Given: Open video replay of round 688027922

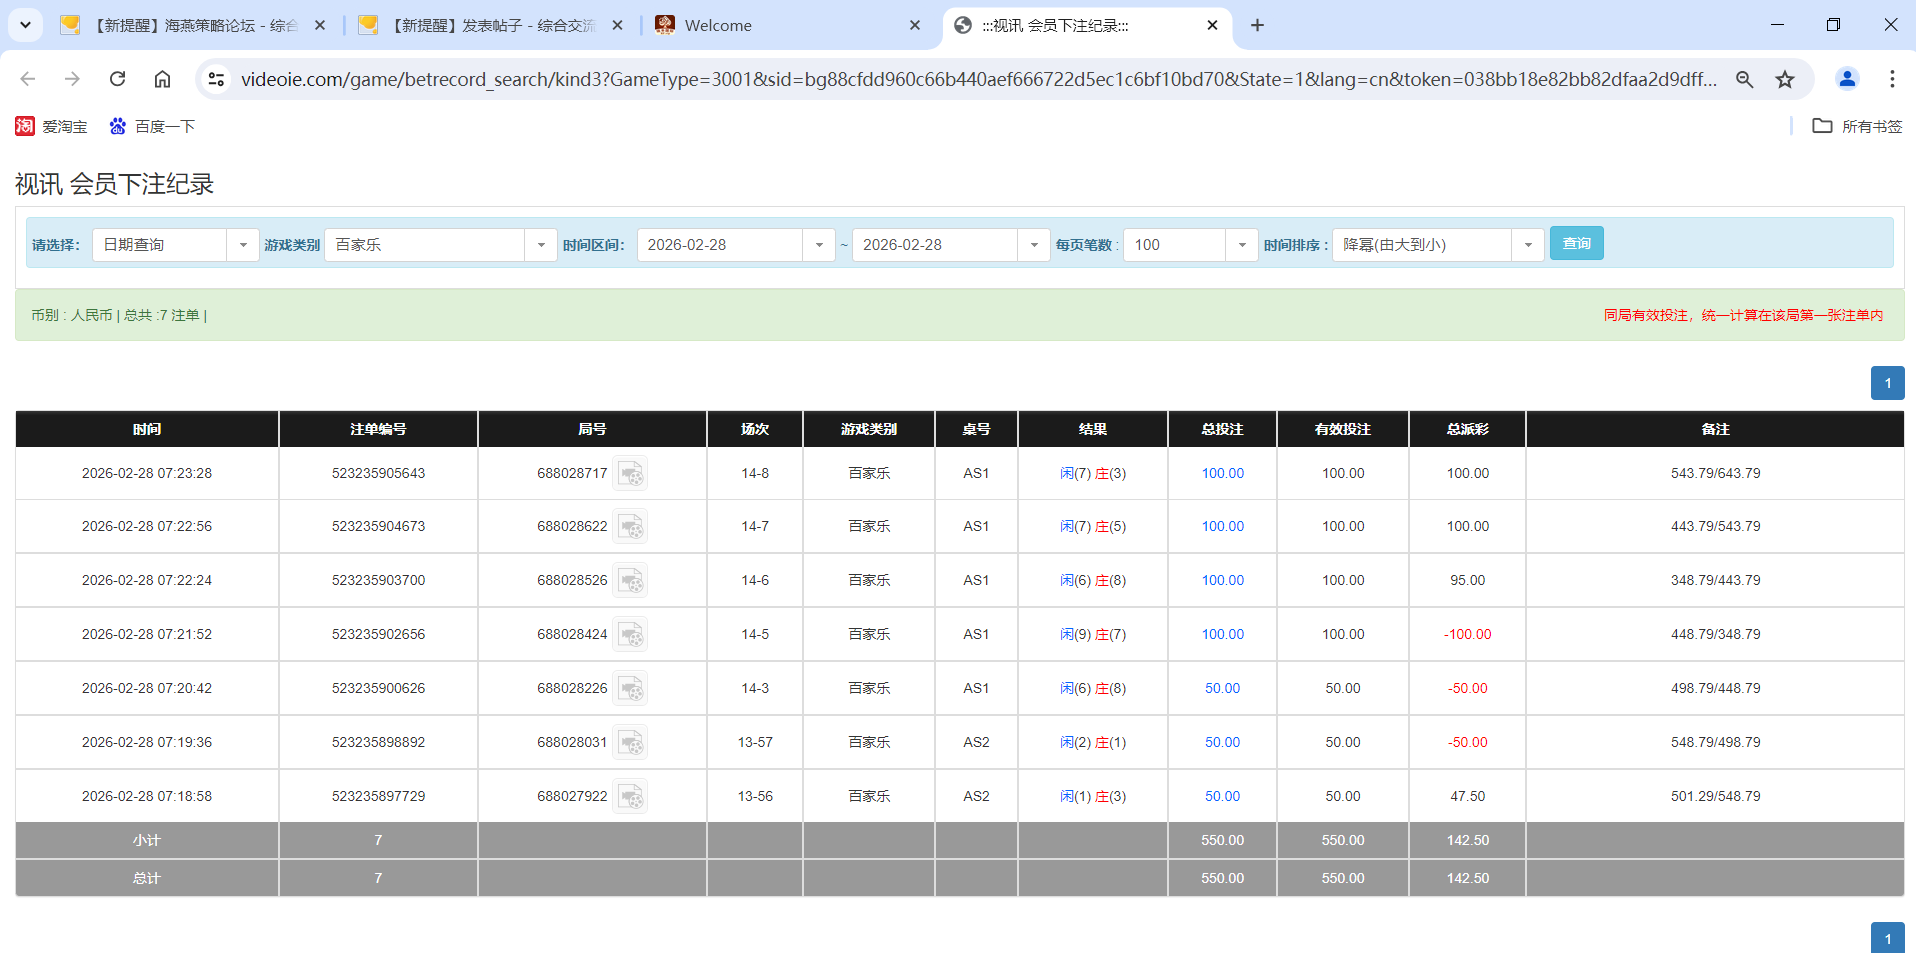Looking at the screenshot, I should 631,796.
